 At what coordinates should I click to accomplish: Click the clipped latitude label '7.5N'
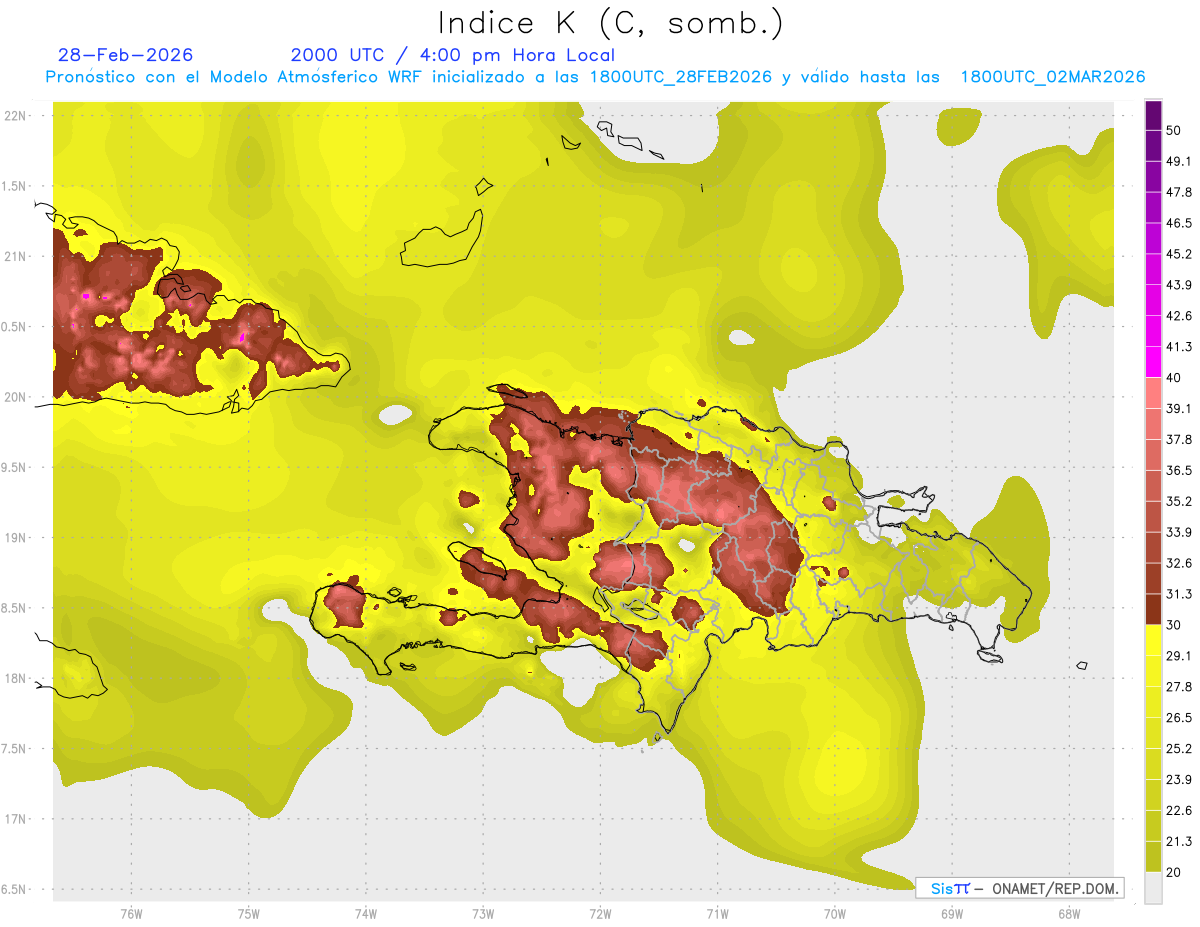pyautogui.click(x=14, y=749)
